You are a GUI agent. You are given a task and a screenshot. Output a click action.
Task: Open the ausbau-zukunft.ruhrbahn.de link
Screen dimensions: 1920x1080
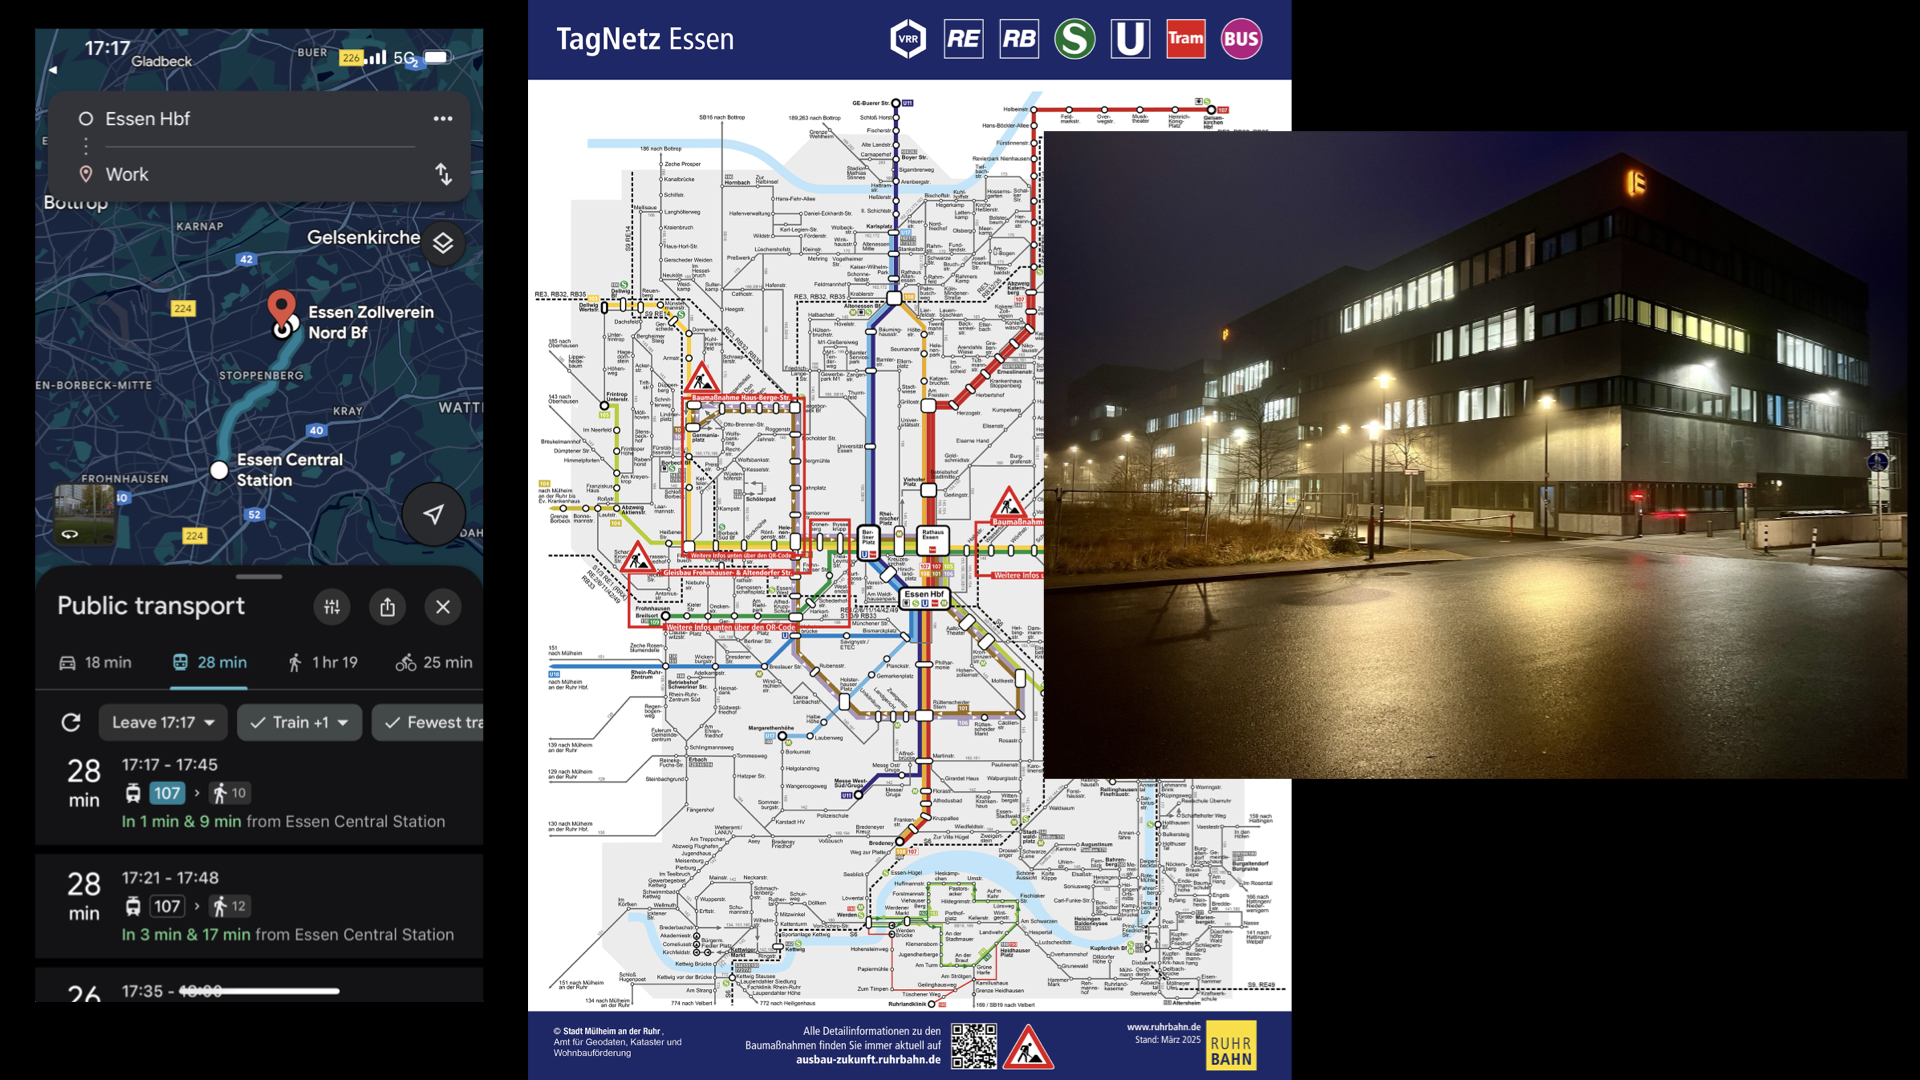(868, 1060)
